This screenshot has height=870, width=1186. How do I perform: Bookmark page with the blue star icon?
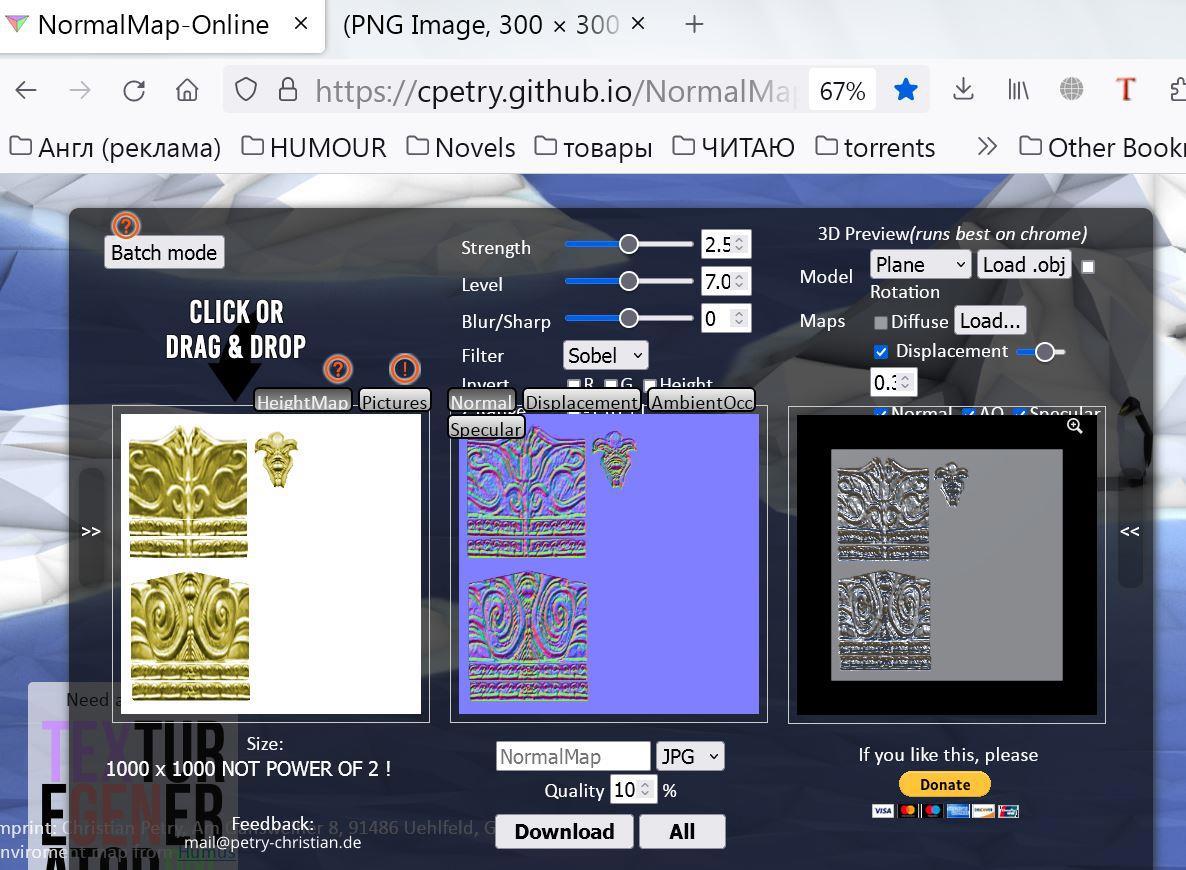click(x=906, y=90)
